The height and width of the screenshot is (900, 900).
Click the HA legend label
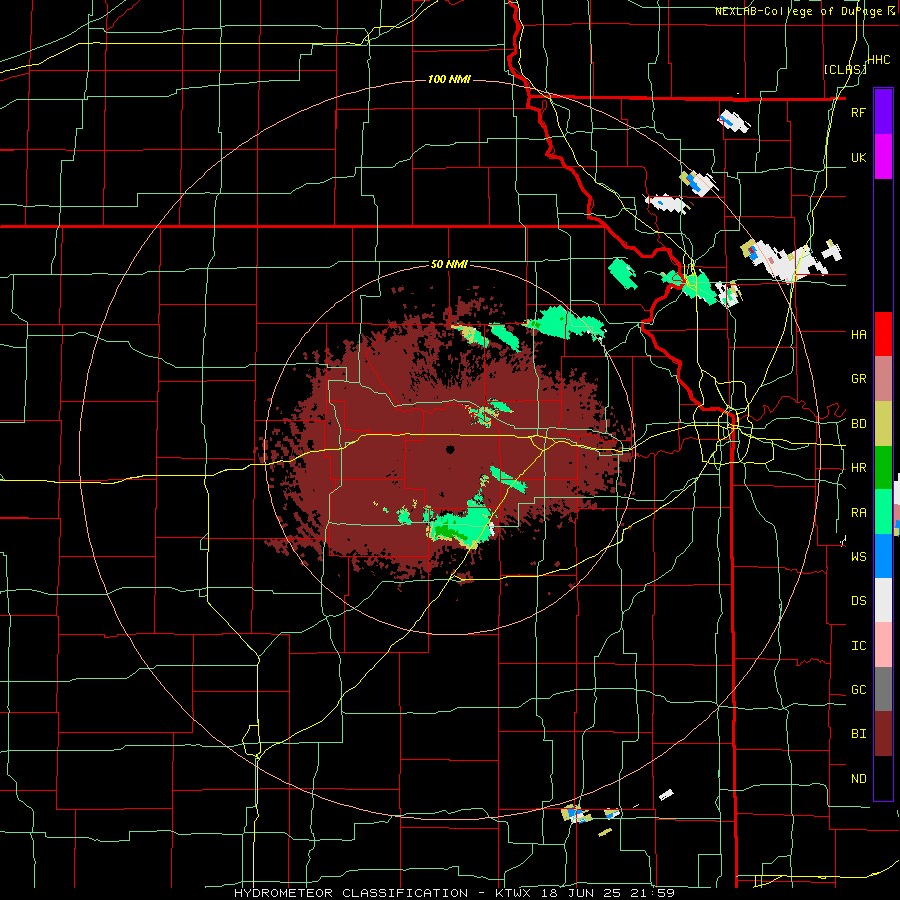click(x=859, y=334)
